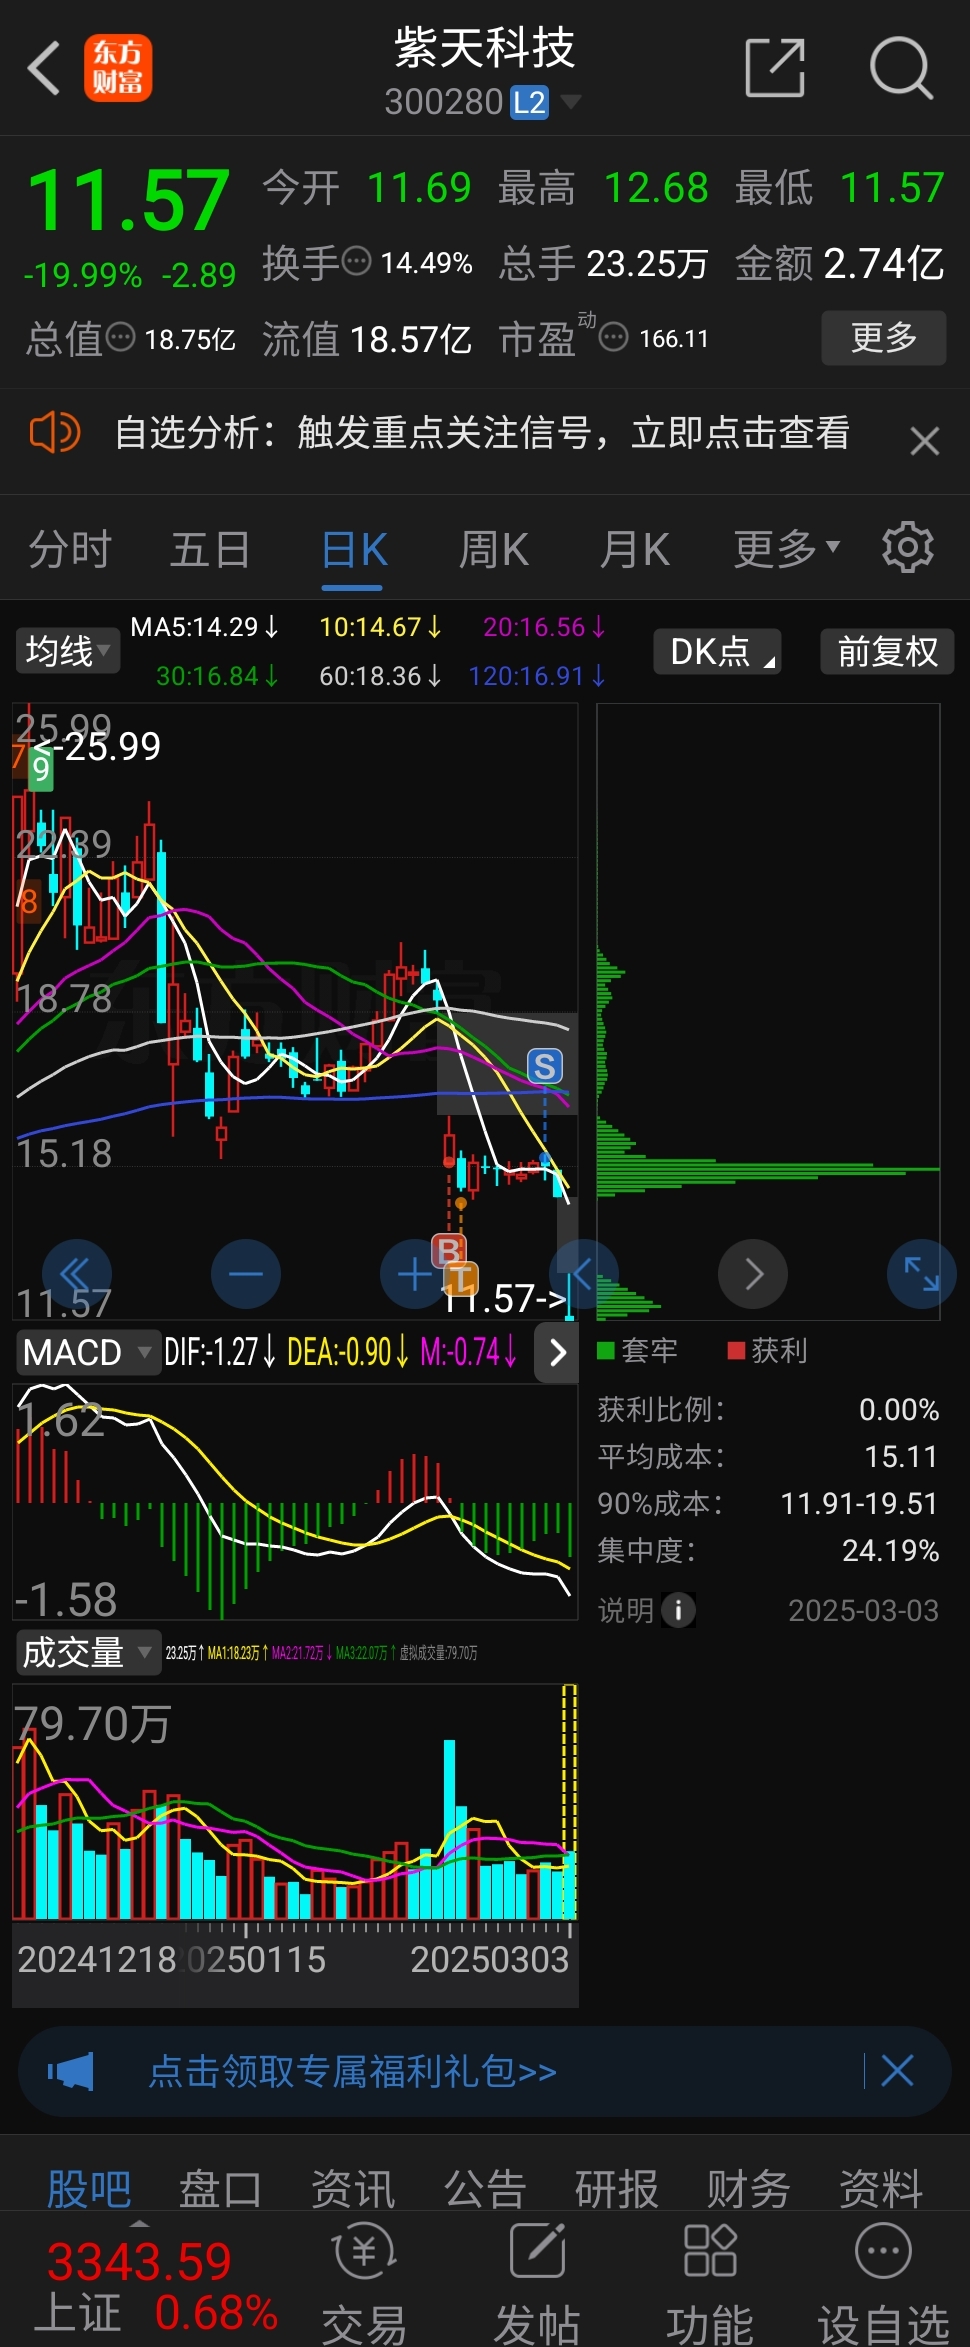Switch to 月K tab

(635, 549)
